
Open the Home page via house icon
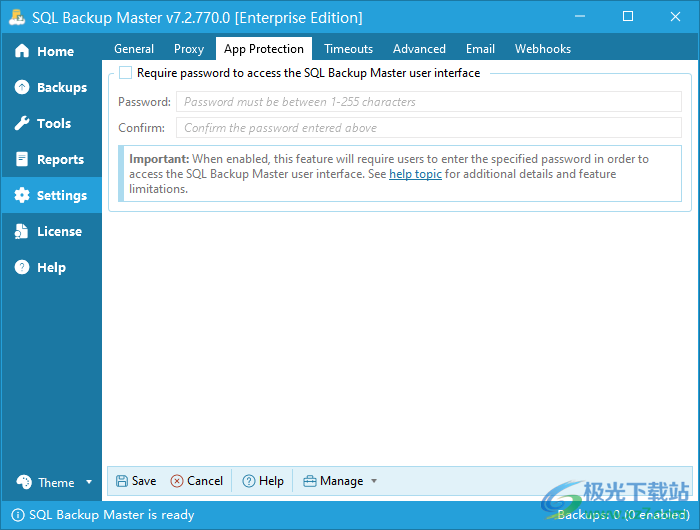coord(22,51)
